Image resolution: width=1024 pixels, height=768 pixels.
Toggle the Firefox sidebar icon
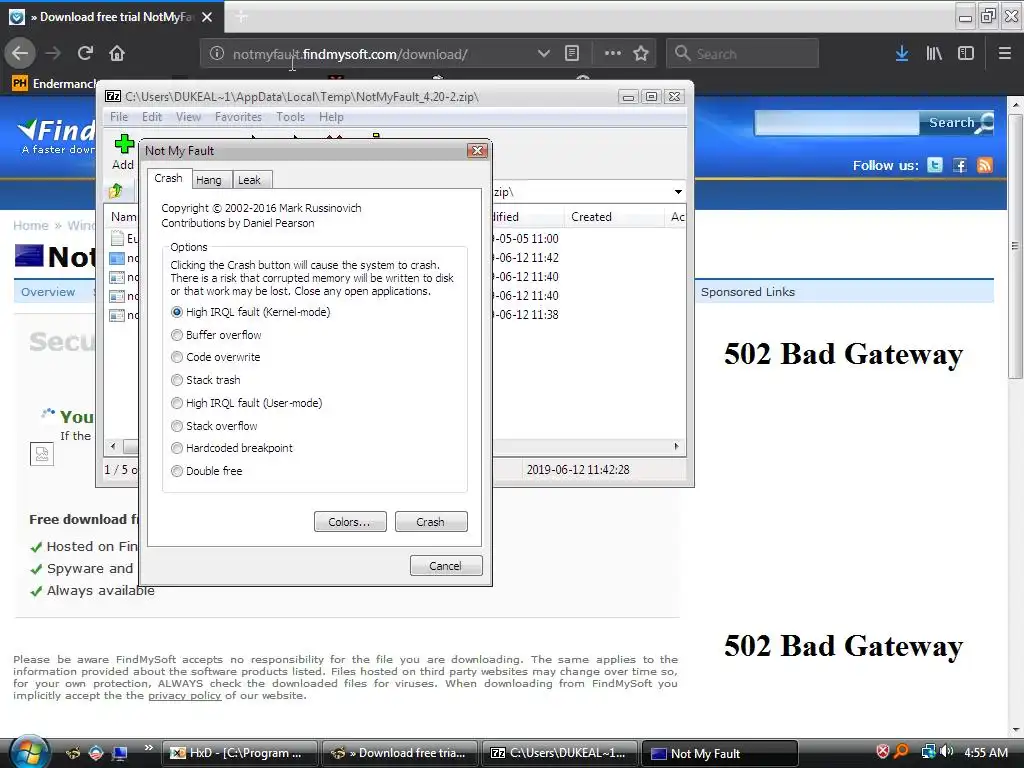pyautogui.click(x=966, y=54)
